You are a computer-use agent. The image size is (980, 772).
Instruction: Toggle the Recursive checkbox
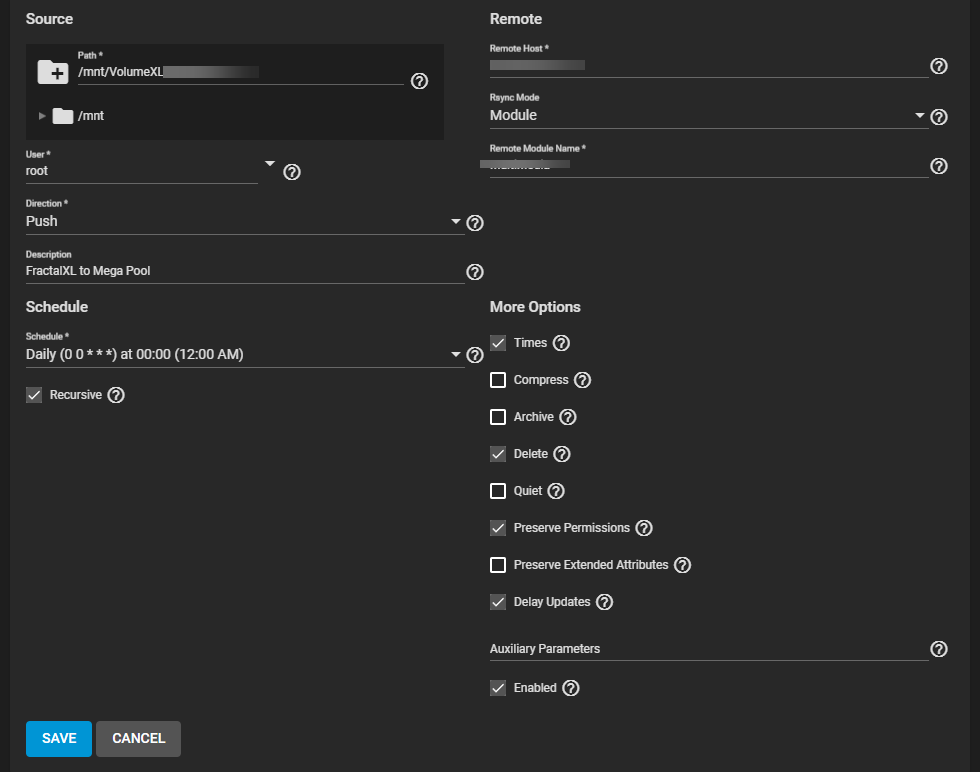click(34, 395)
